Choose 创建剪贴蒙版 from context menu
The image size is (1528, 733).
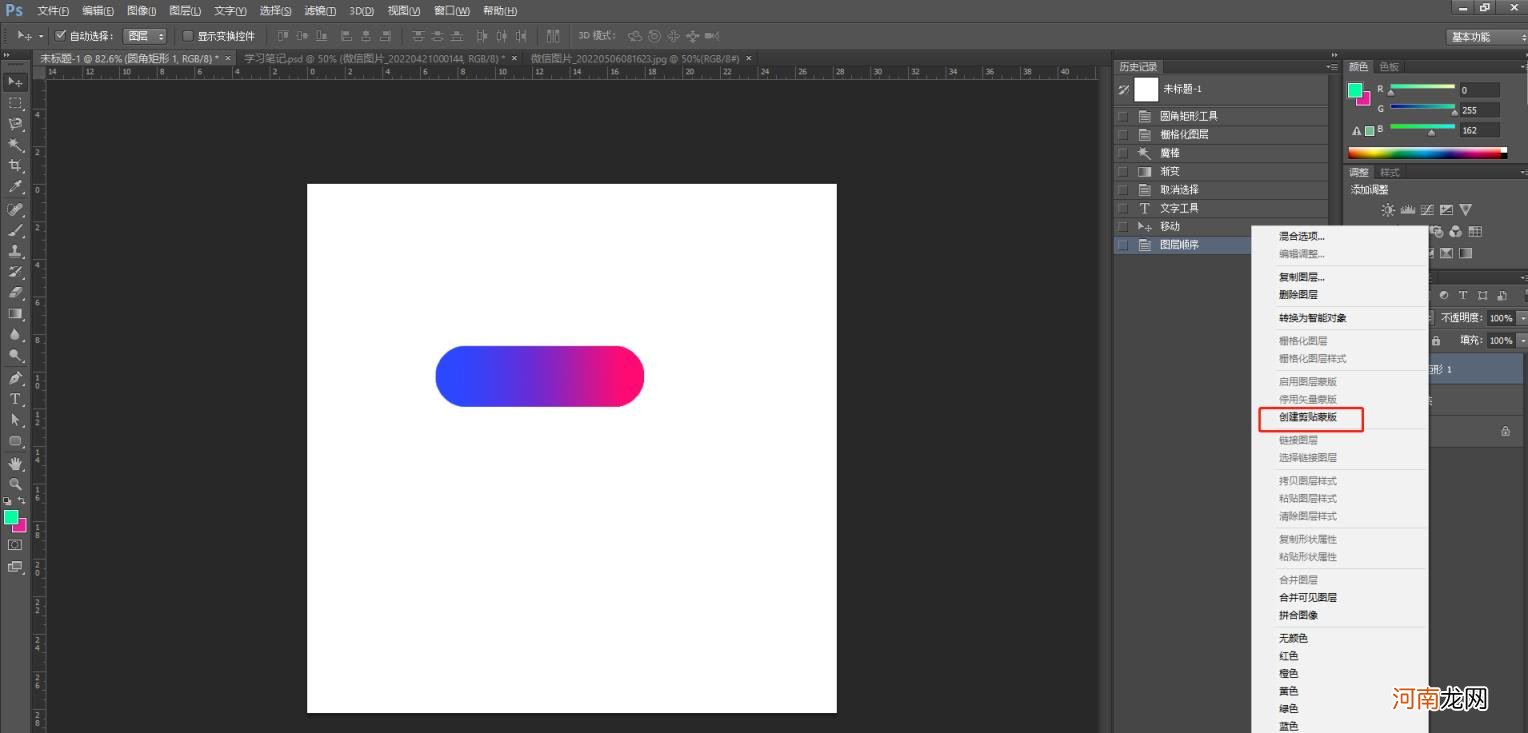pyautogui.click(x=1308, y=417)
